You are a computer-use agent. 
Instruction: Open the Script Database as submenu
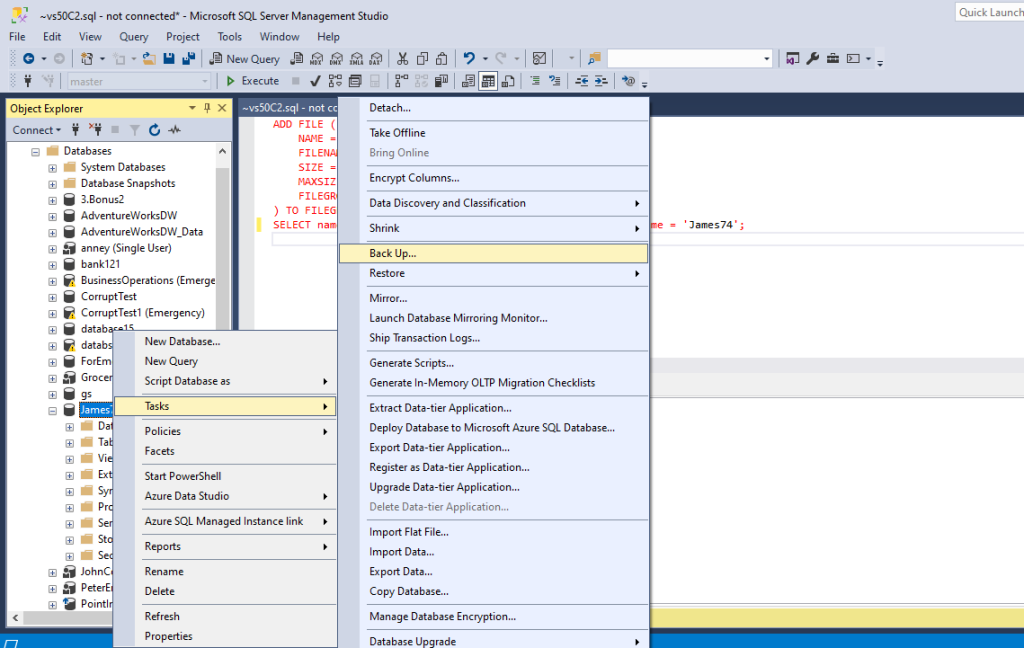tap(225, 381)
